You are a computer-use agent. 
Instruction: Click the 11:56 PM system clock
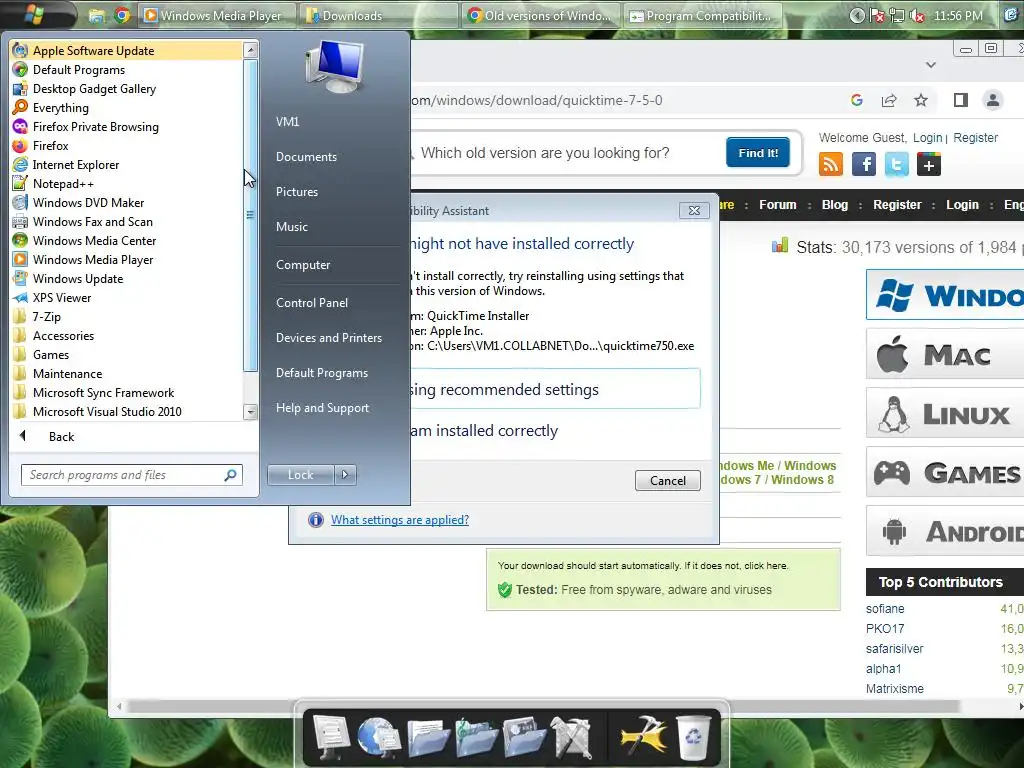coord(958,16)
